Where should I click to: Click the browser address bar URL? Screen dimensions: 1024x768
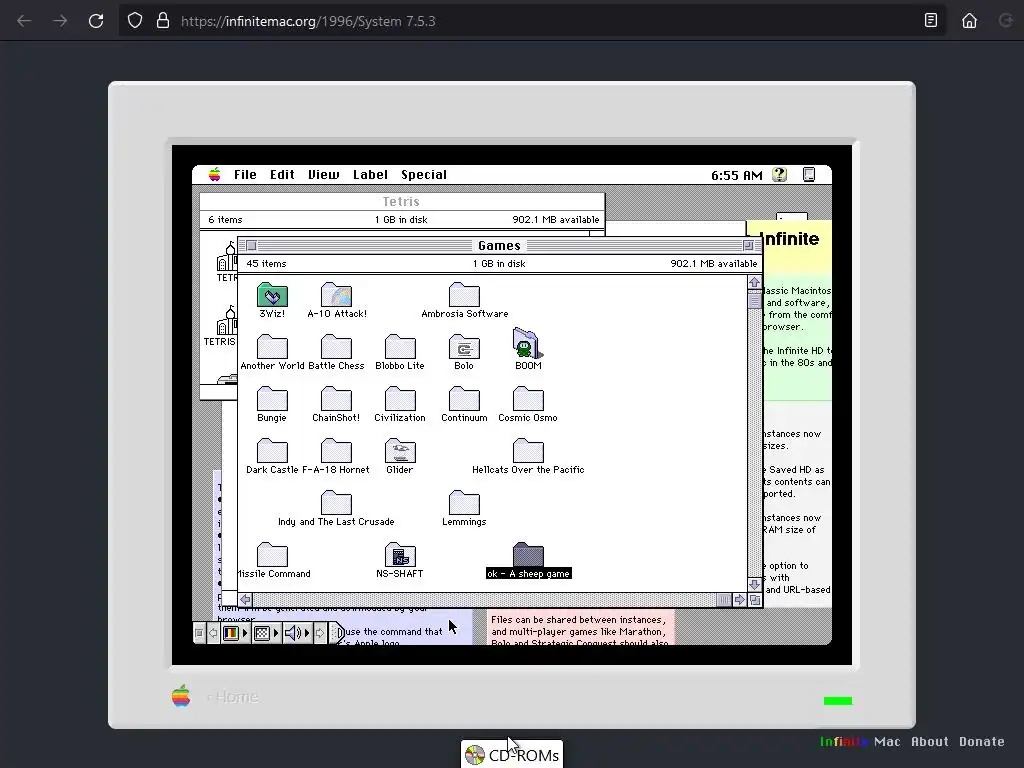(308, 21)
